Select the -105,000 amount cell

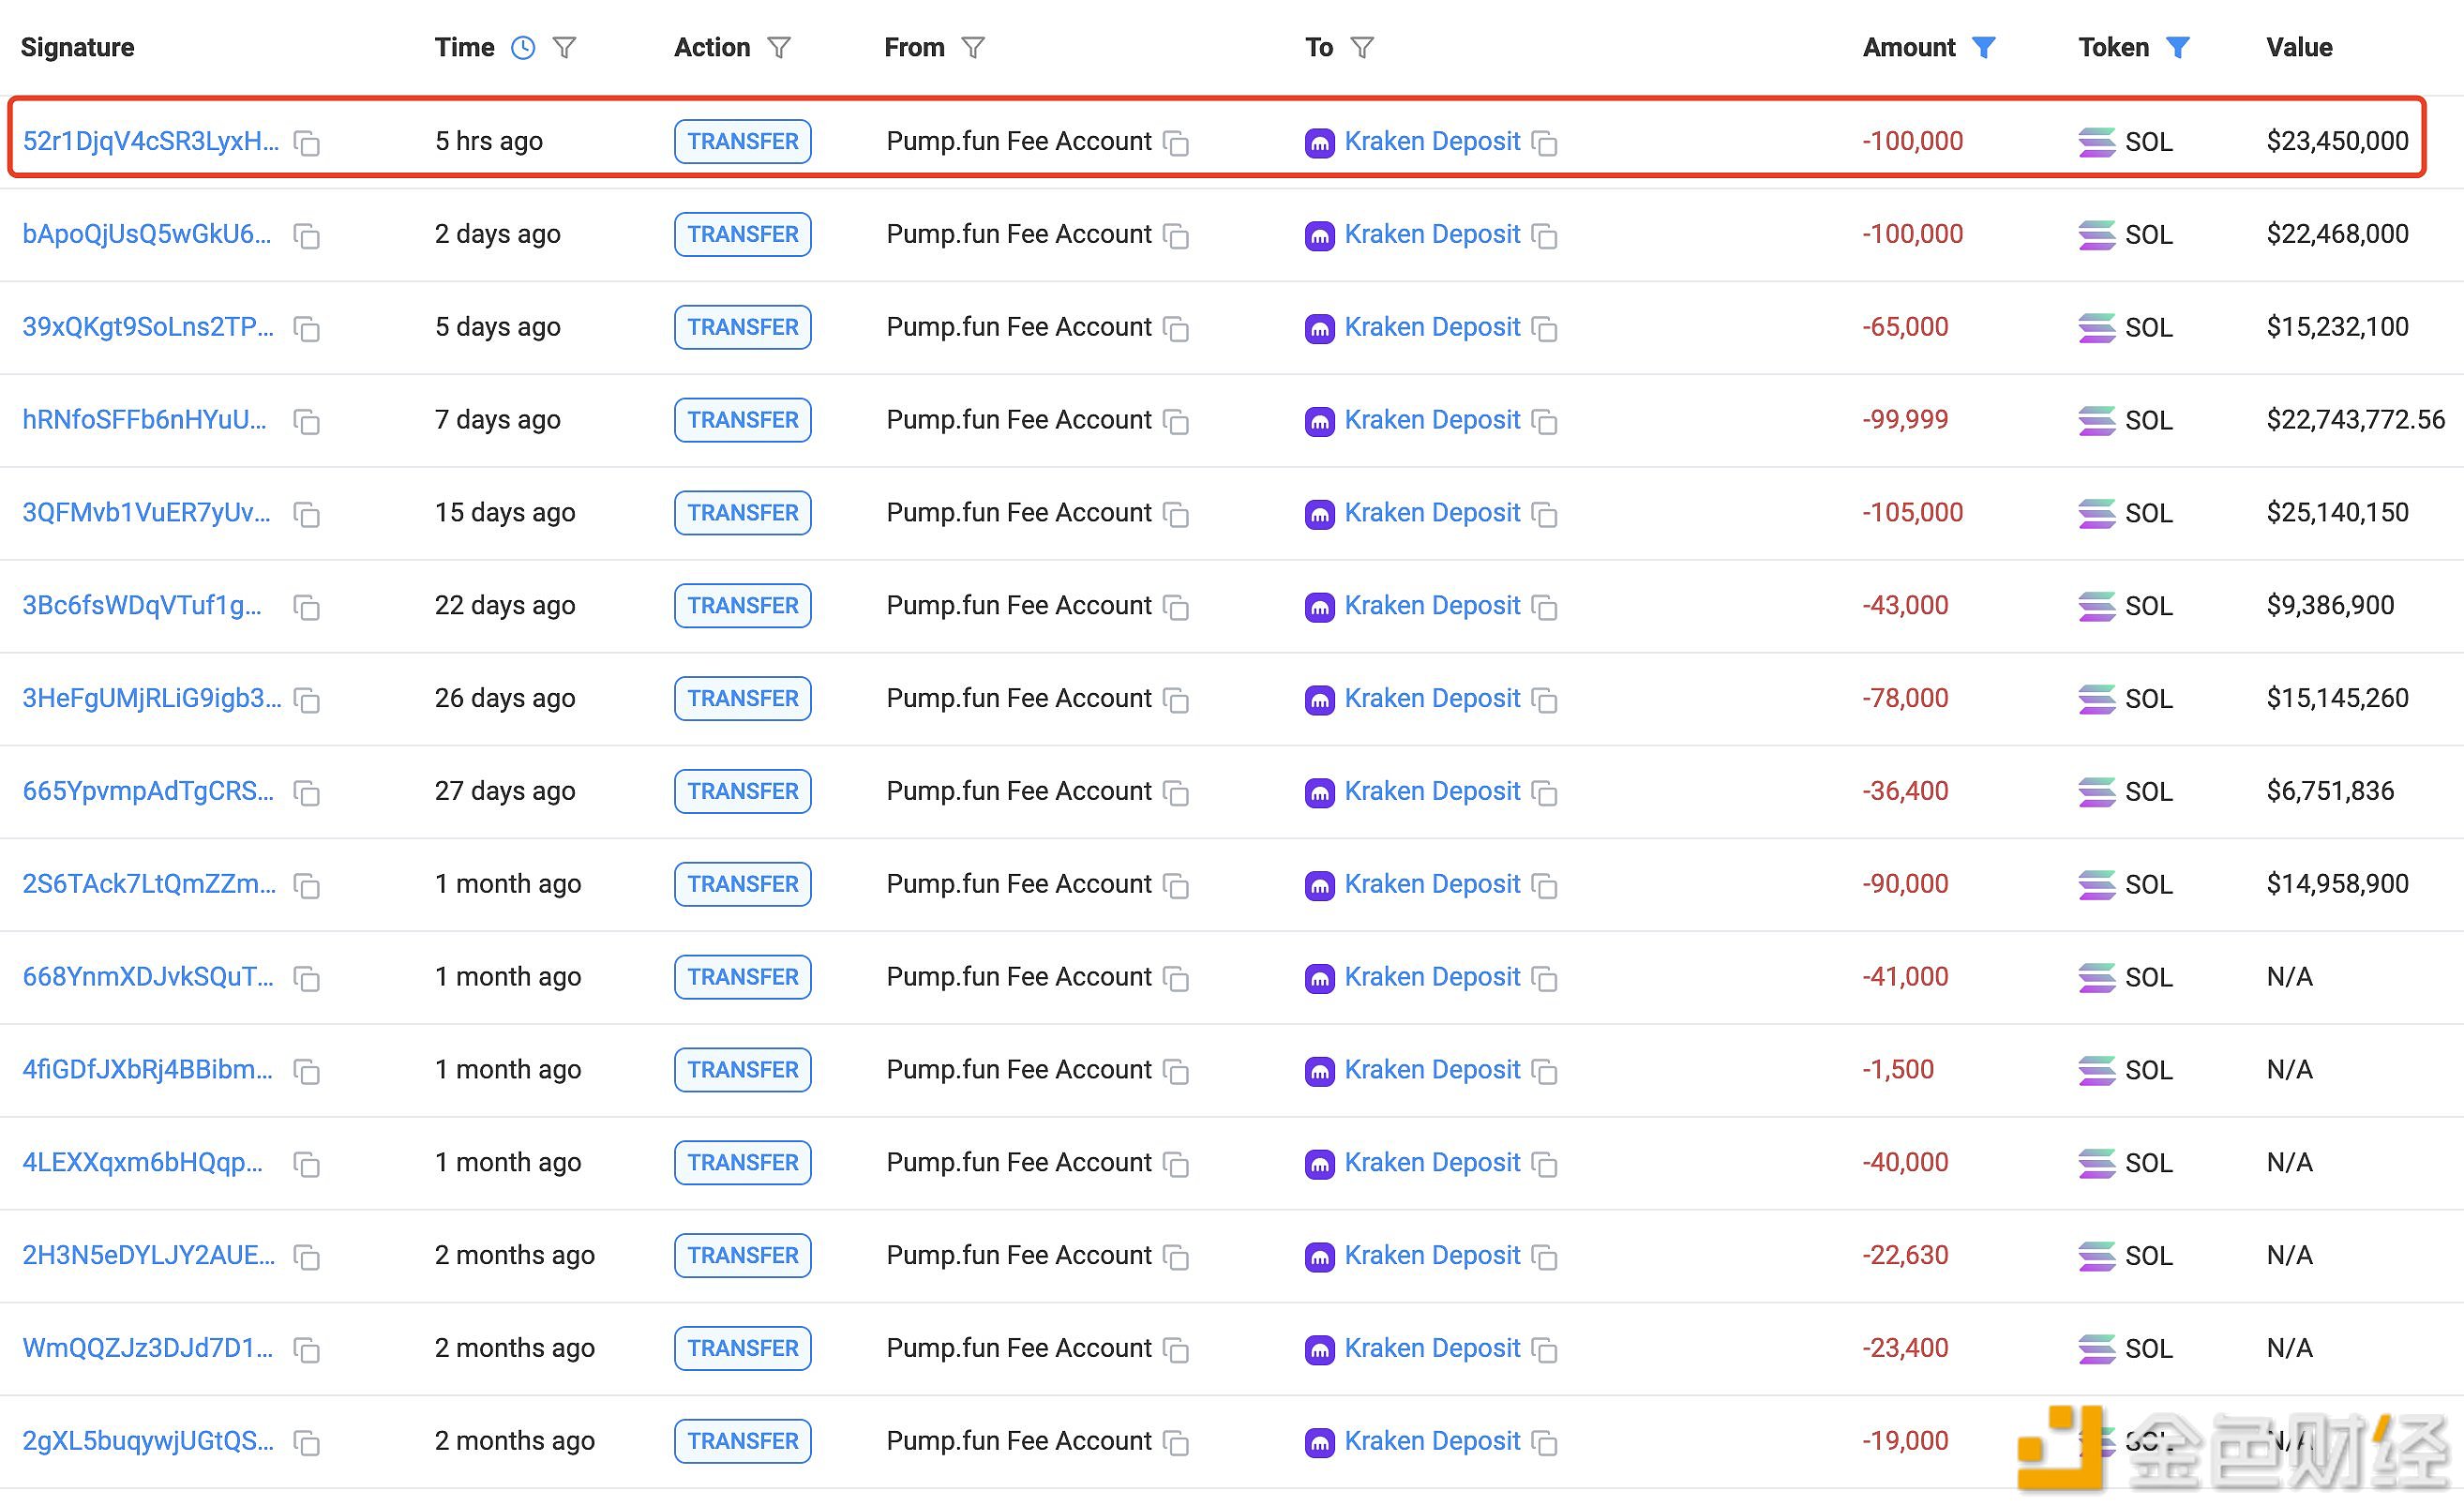(x=1912, y=513)
